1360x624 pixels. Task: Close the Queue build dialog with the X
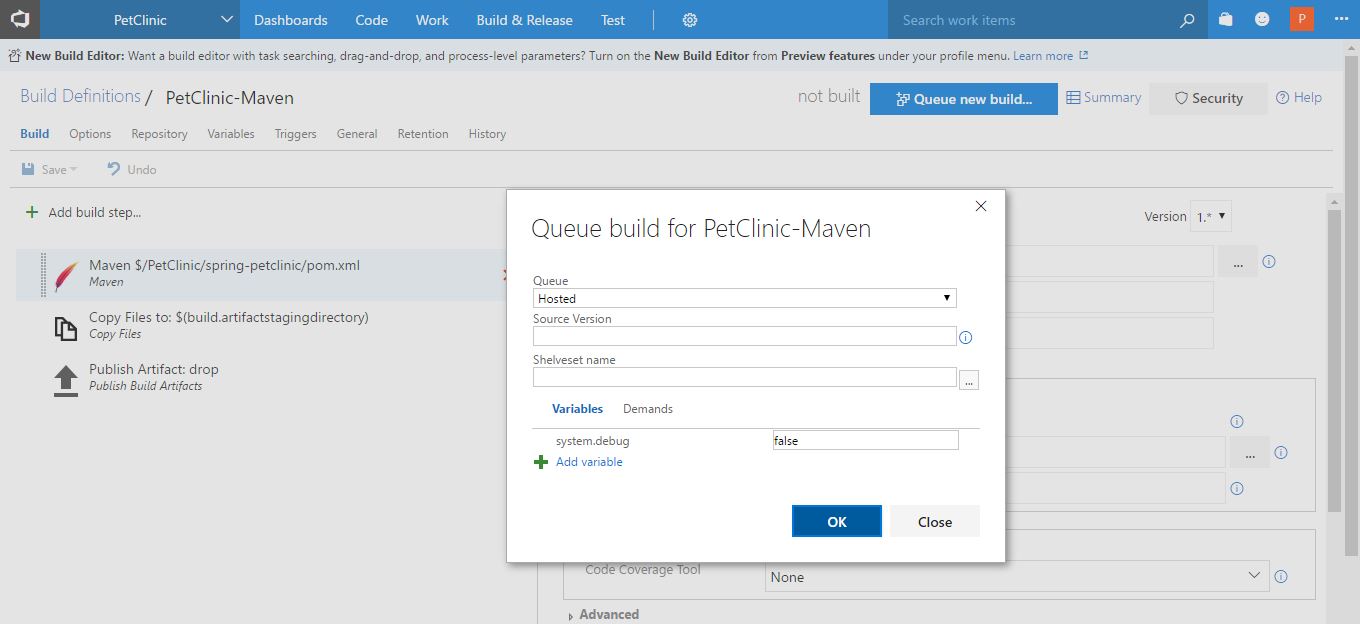pyautogui.click(x=981, y=206)
